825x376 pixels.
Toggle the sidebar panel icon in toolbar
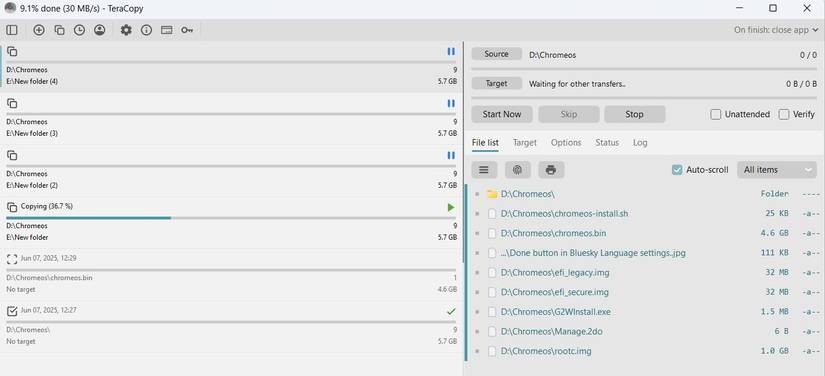click(x=12, y=30)
